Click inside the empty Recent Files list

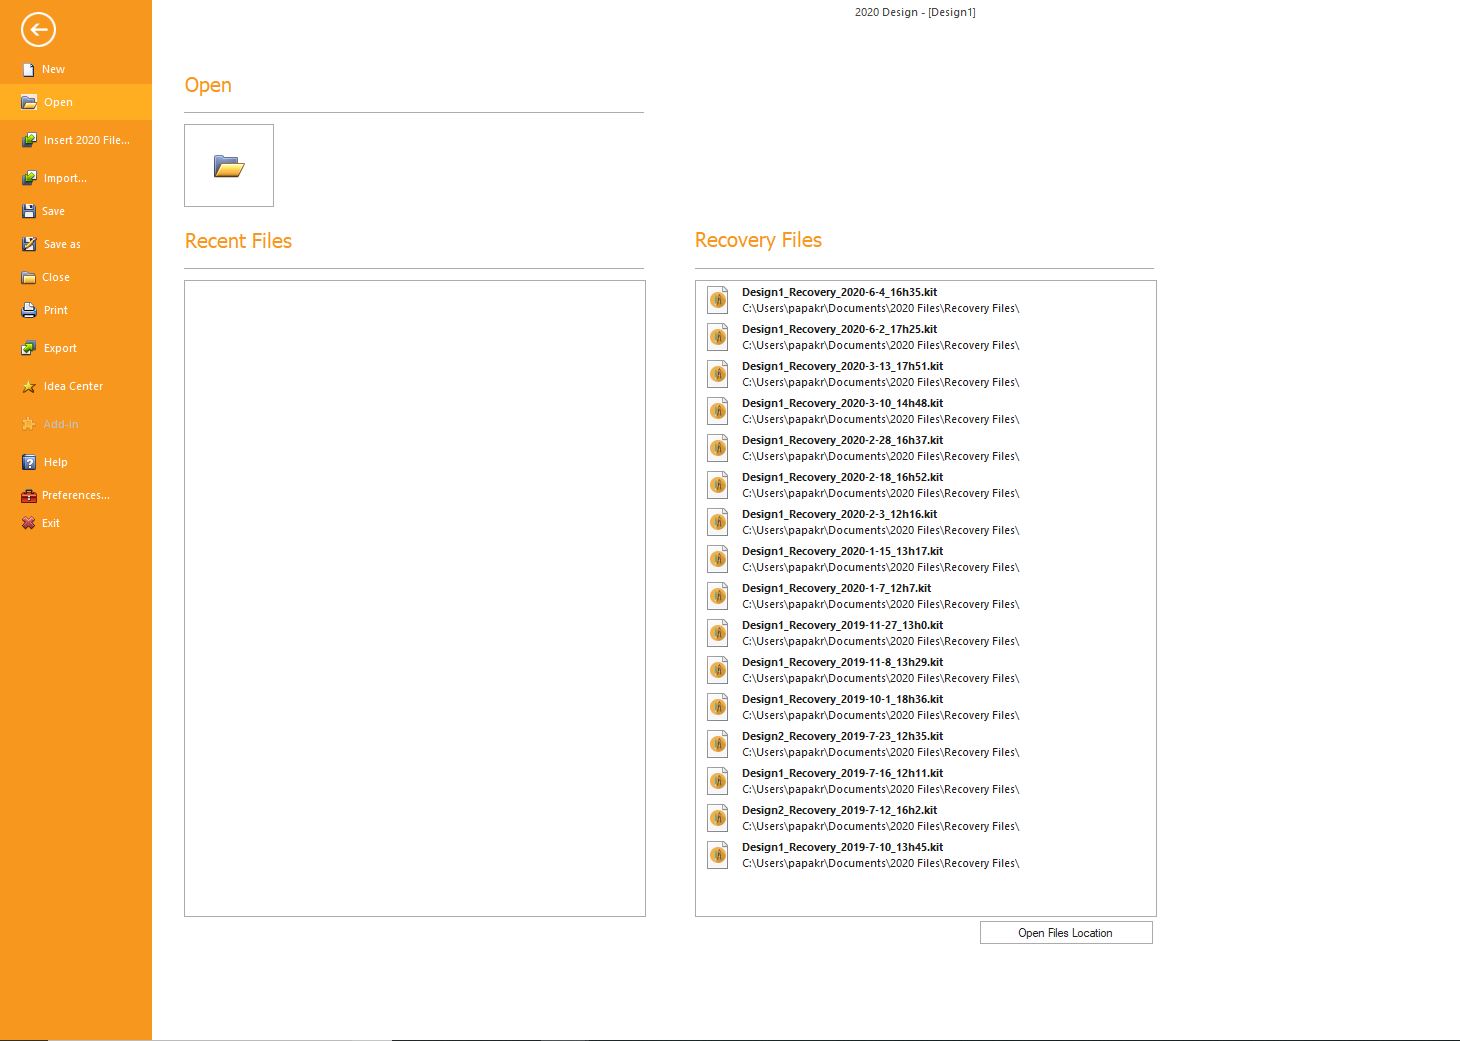click(414, 597)
